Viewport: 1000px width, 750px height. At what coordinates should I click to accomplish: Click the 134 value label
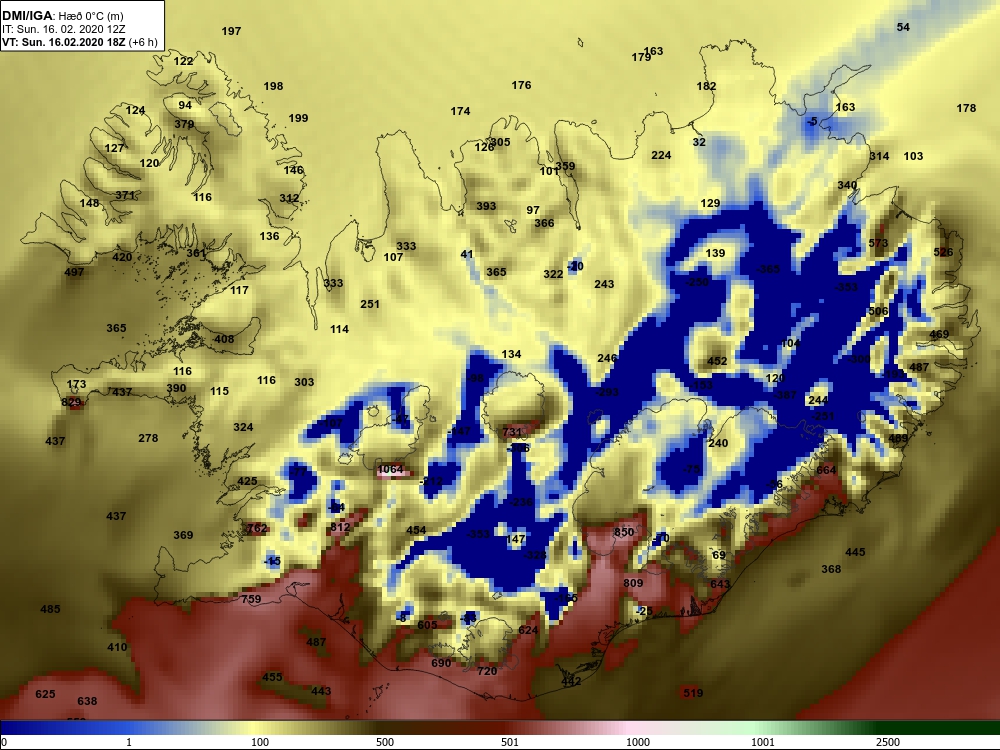pyautogui.click(x=511, y=354)
